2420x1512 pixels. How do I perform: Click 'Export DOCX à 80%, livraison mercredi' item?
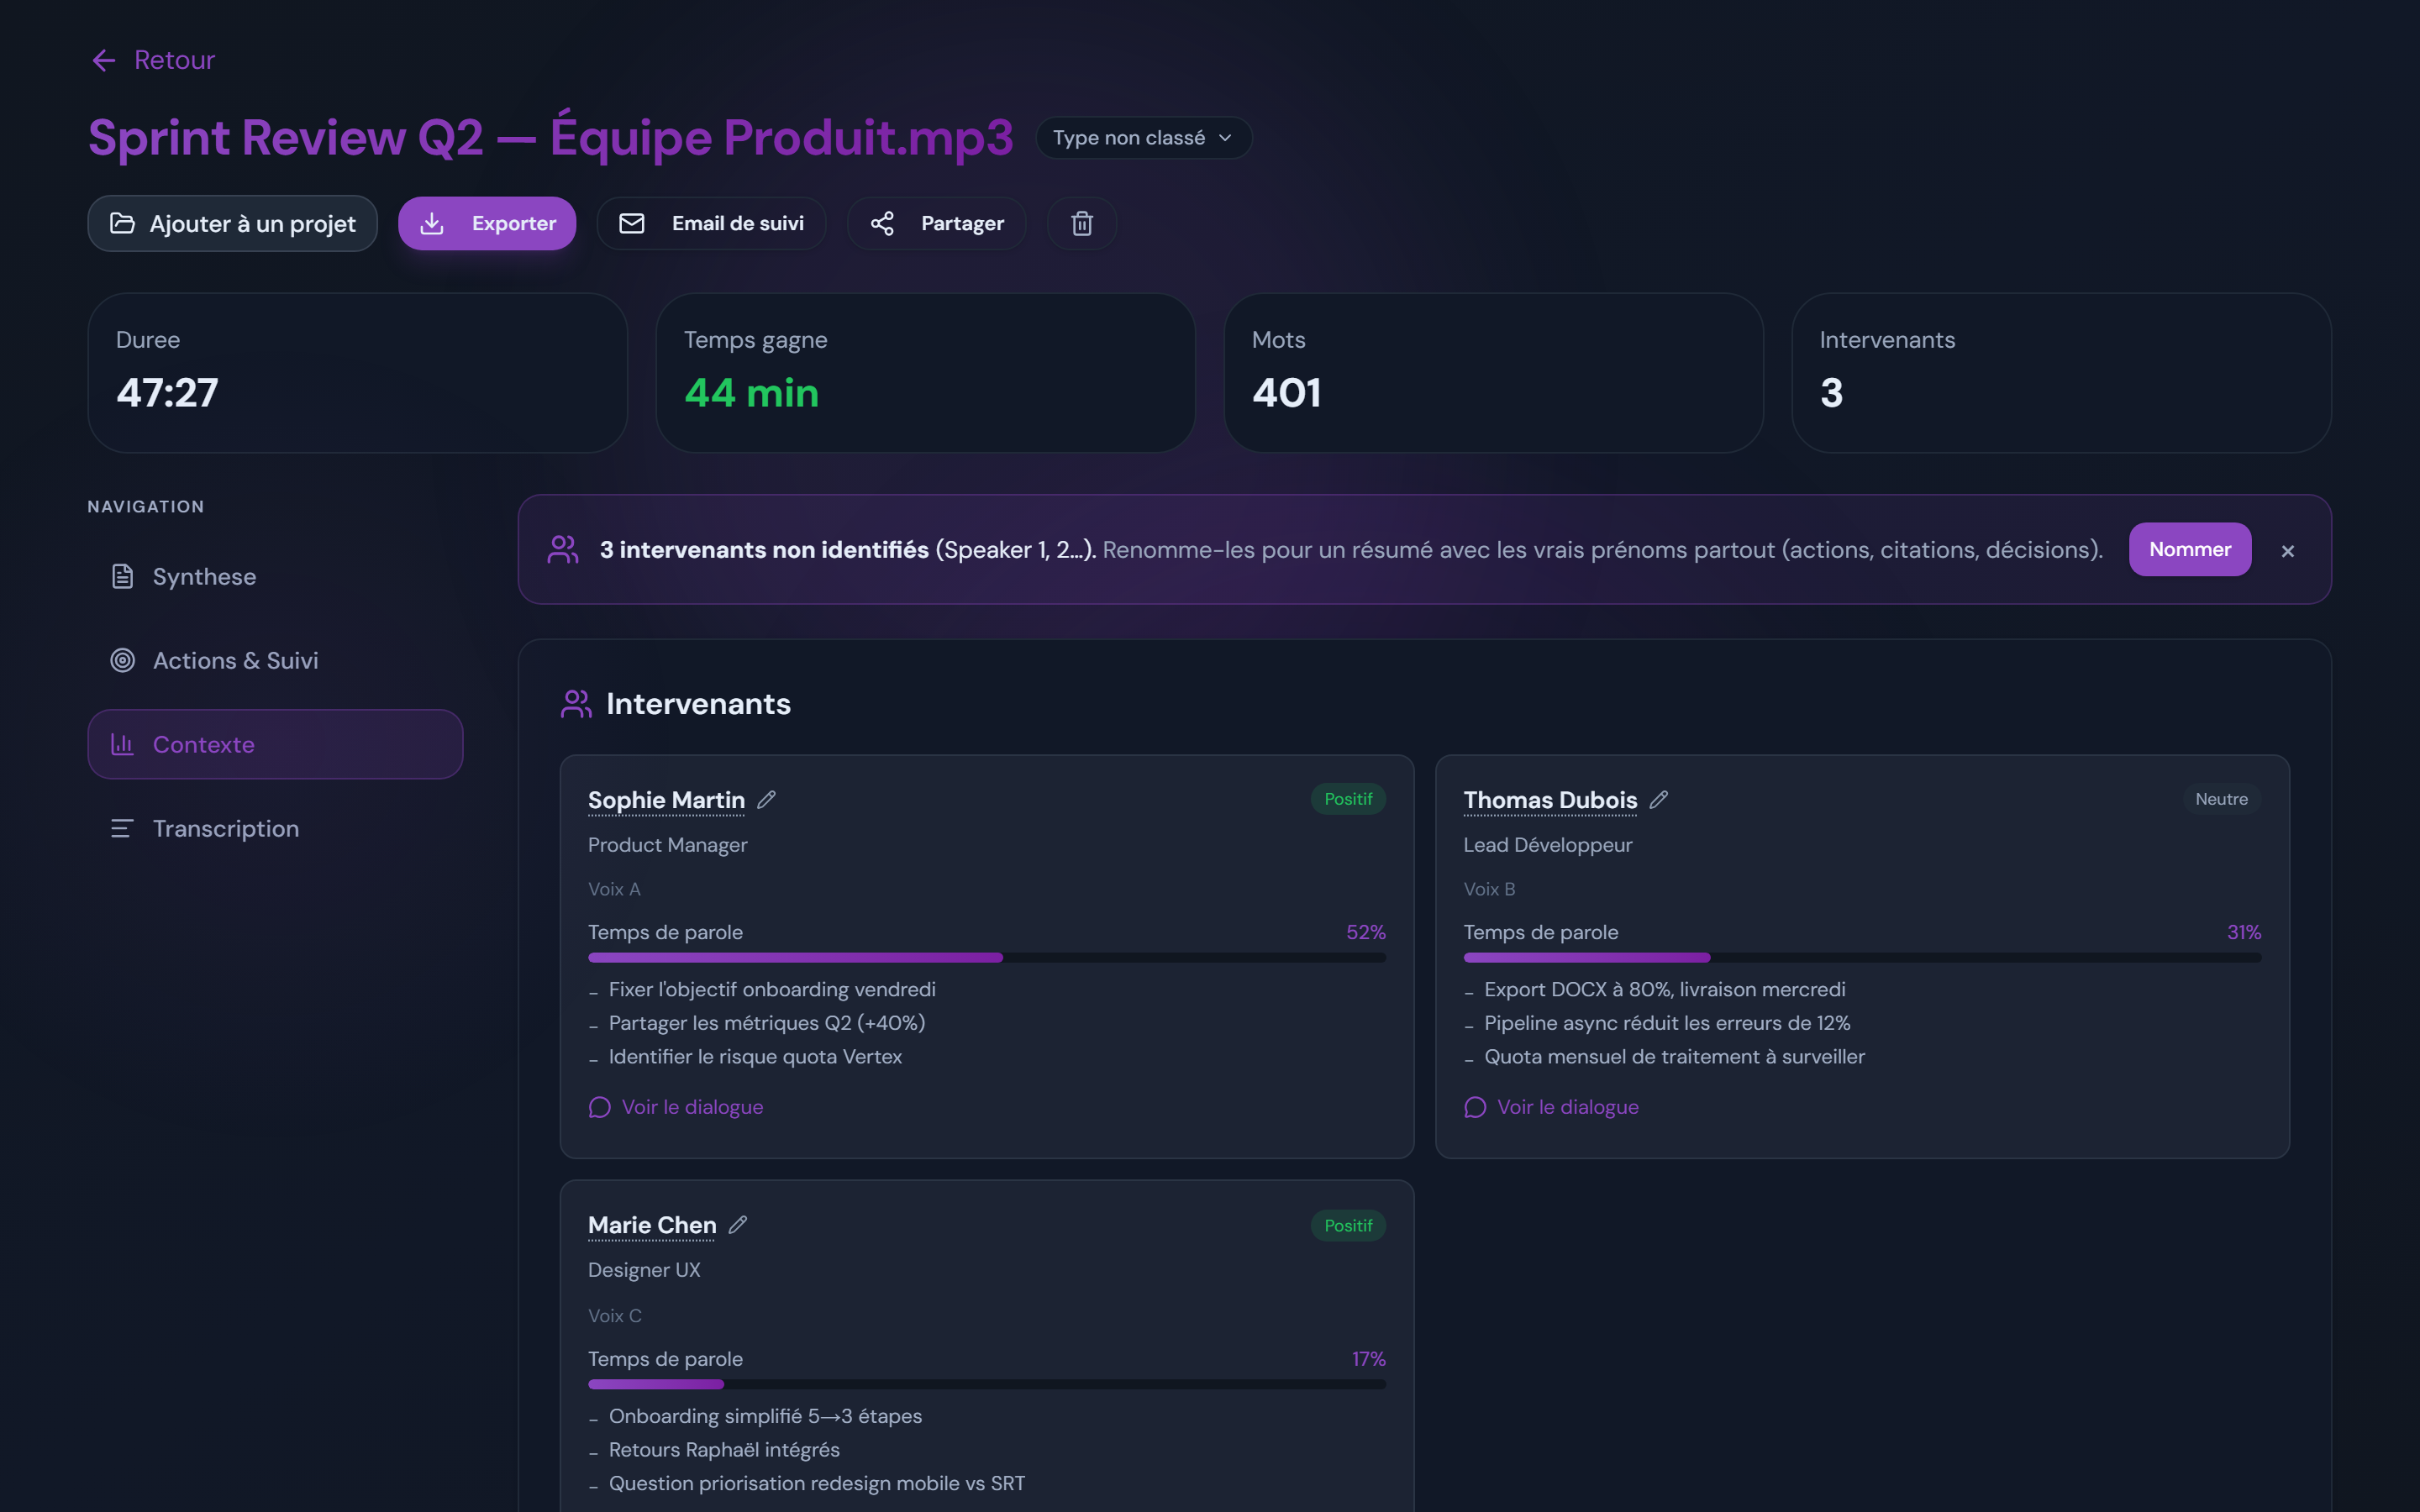1665,989
